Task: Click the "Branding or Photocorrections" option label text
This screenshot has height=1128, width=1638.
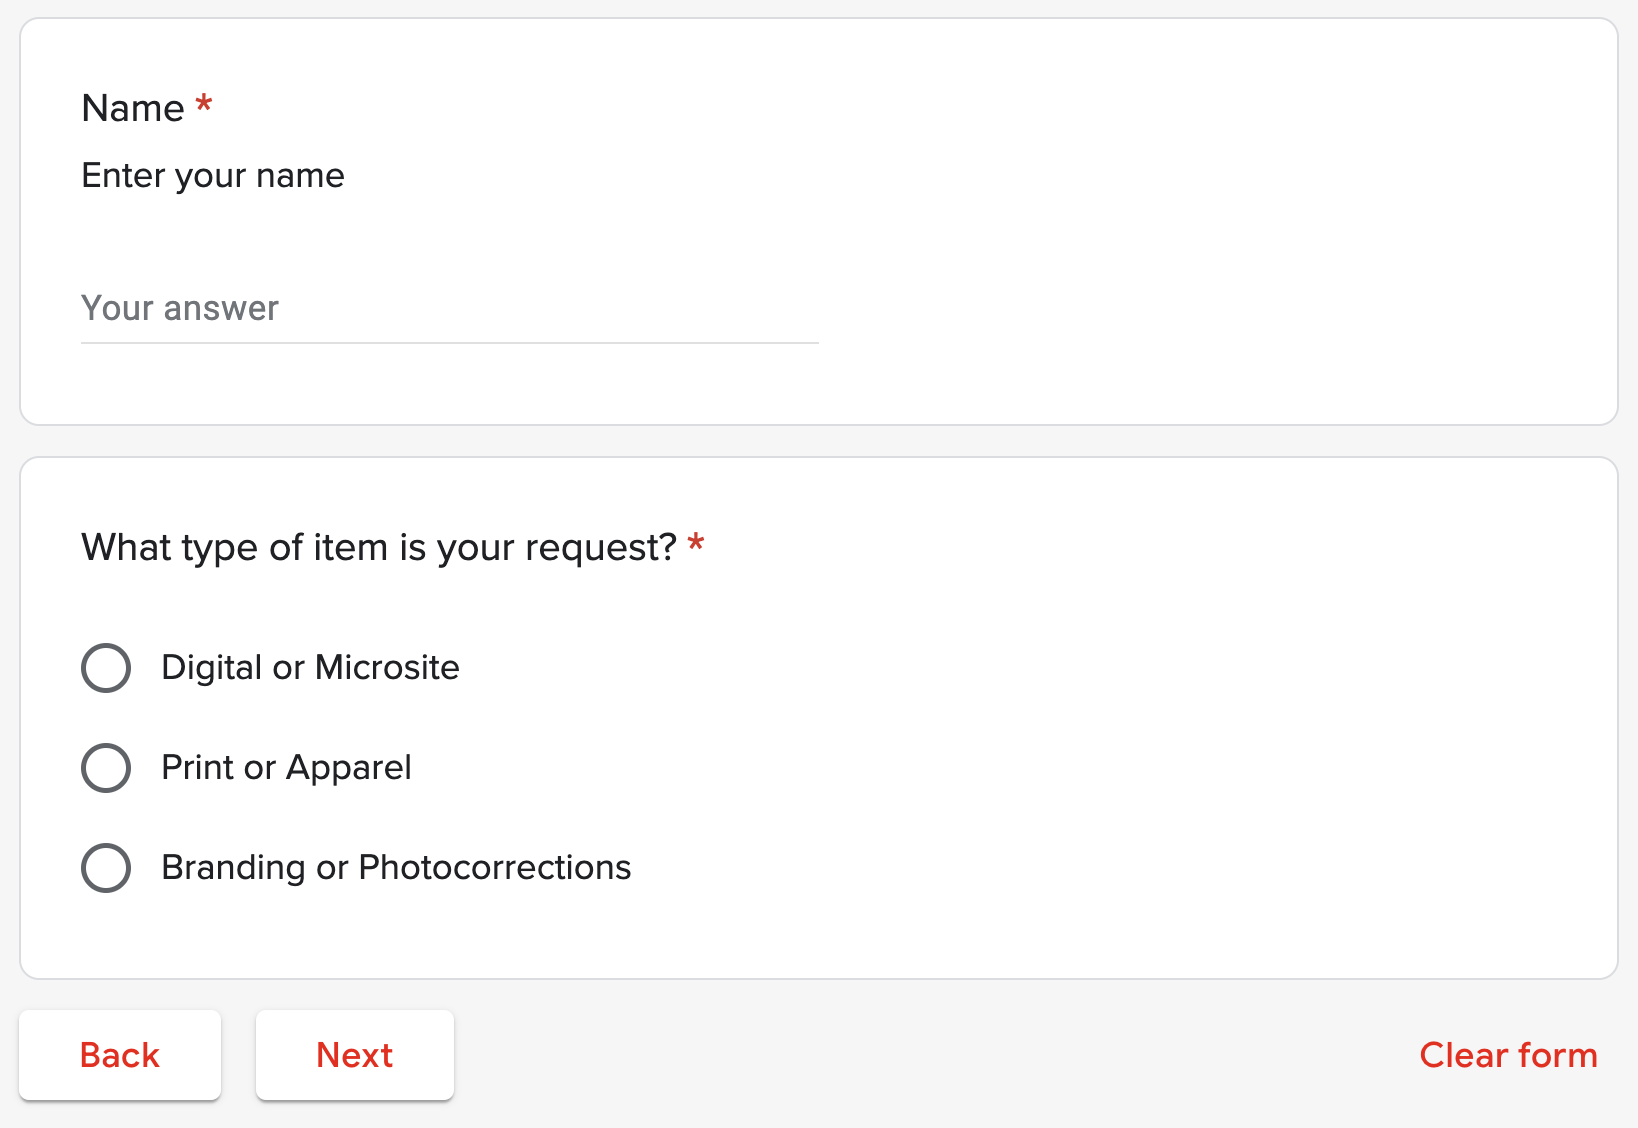Action: [396, 868]
